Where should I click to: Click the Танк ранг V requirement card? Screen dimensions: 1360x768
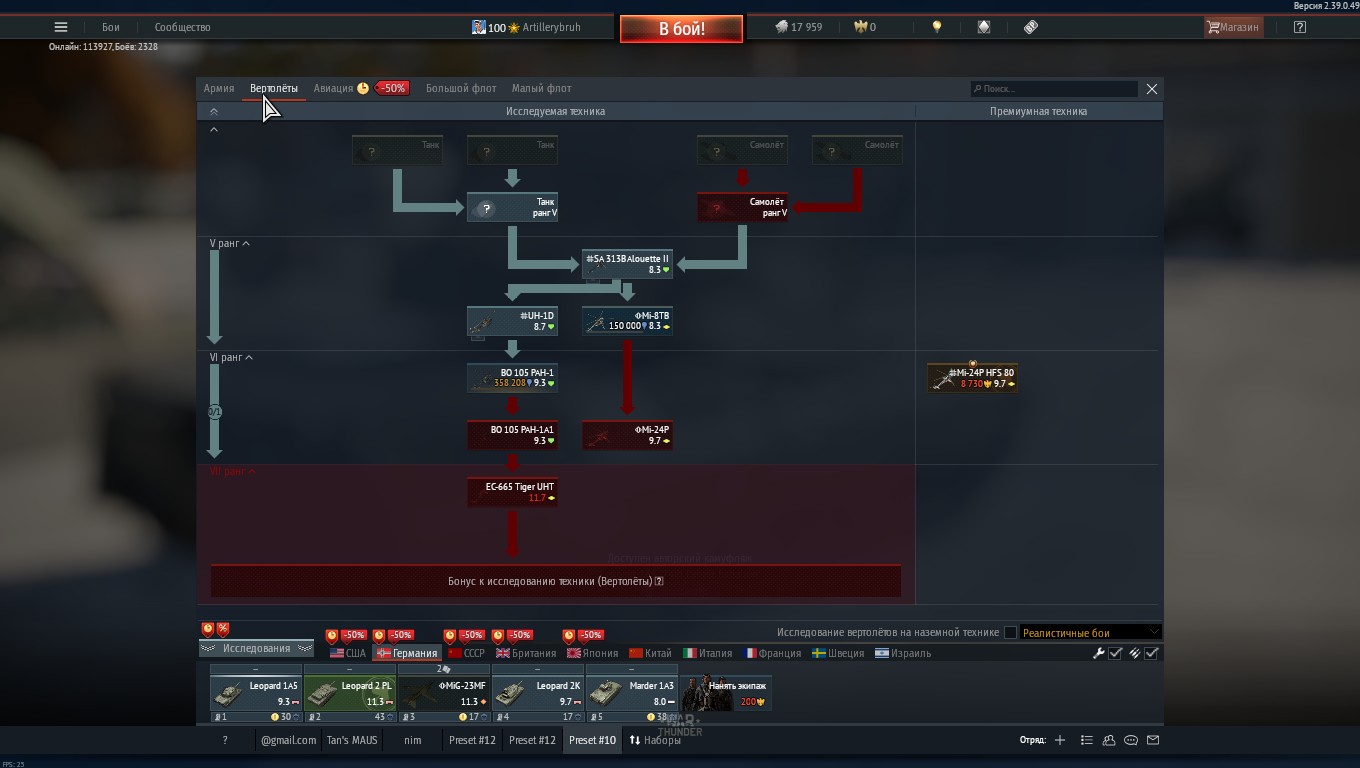(512, 207)
